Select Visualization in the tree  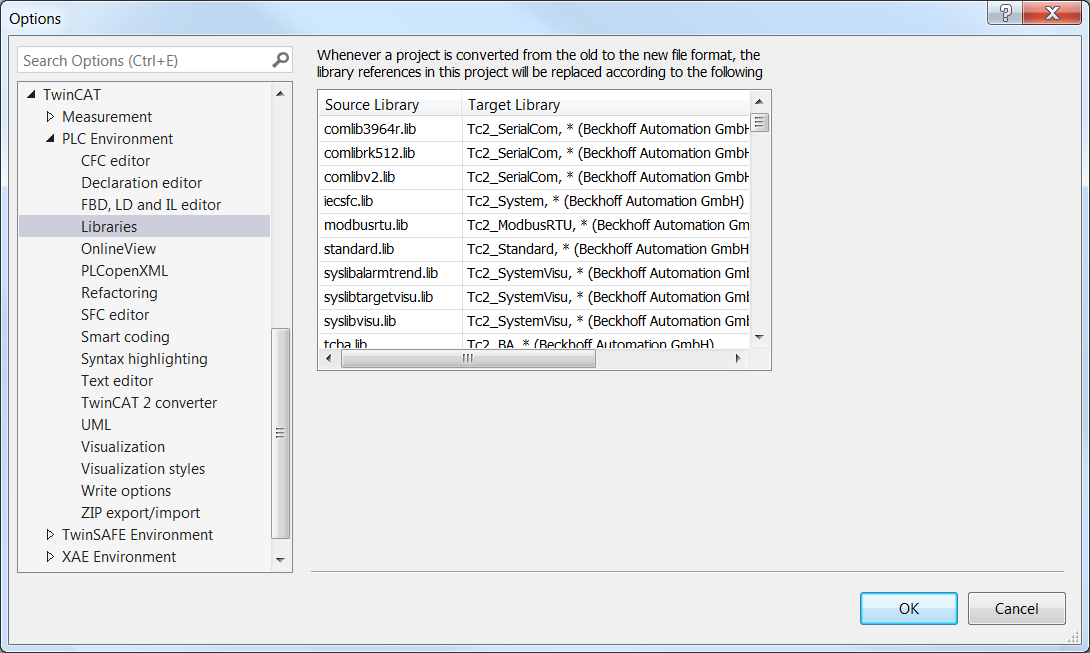tap(123, 447)
